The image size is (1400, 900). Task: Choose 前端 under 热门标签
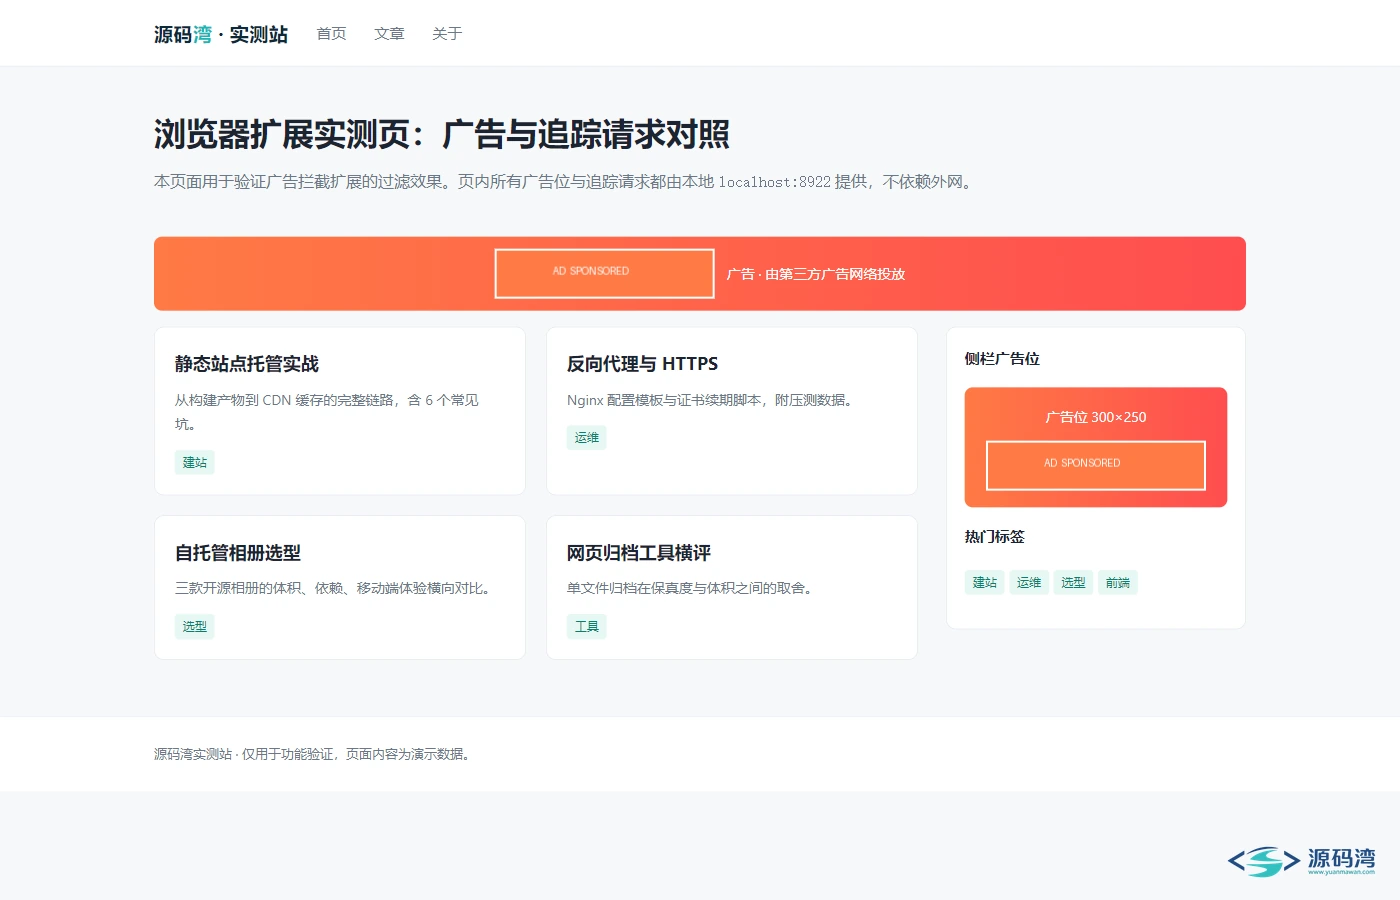pyautogui.click(x=1118, y=583)
